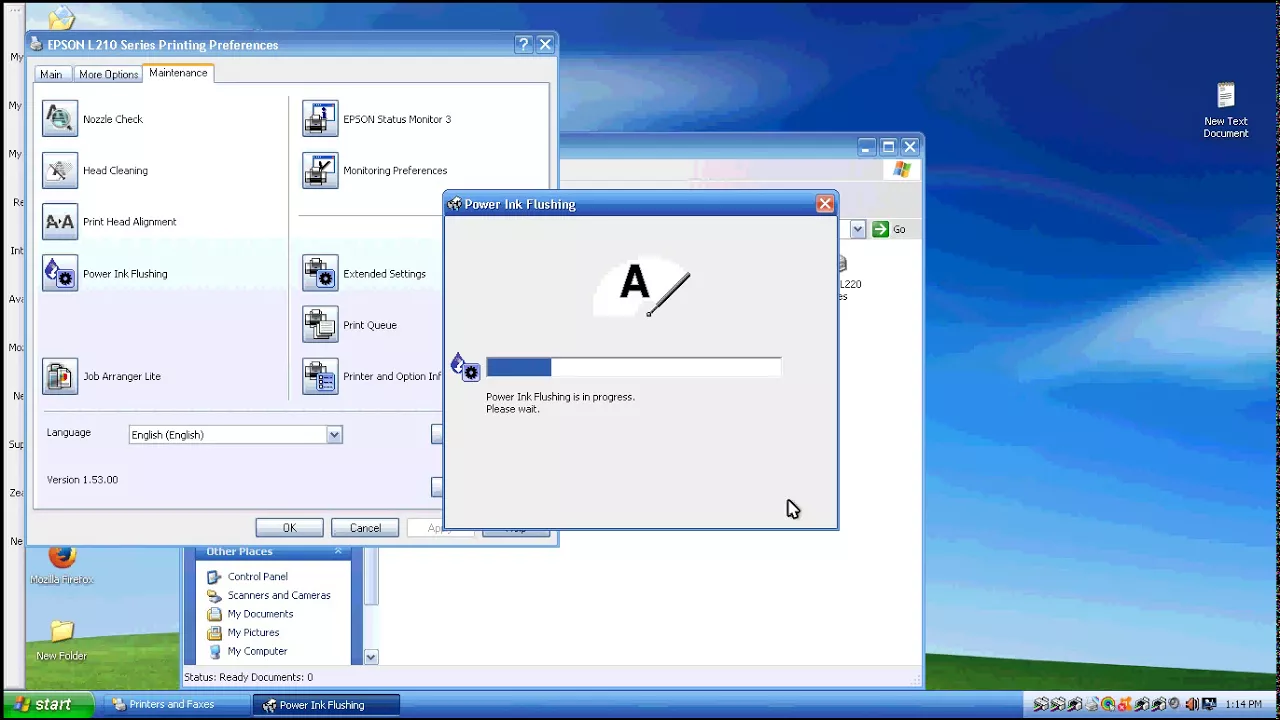Click Extended Settings text
This screenshot has width=1280, height=720.
pos(384,273)
